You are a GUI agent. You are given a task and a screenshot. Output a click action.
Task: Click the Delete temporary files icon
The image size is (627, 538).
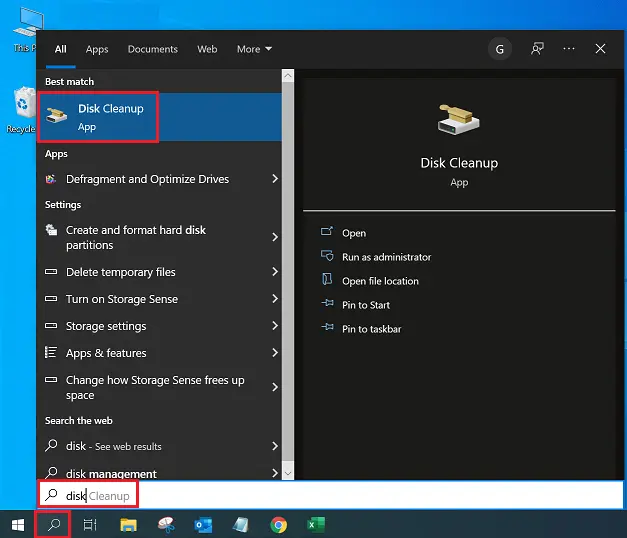51,272
